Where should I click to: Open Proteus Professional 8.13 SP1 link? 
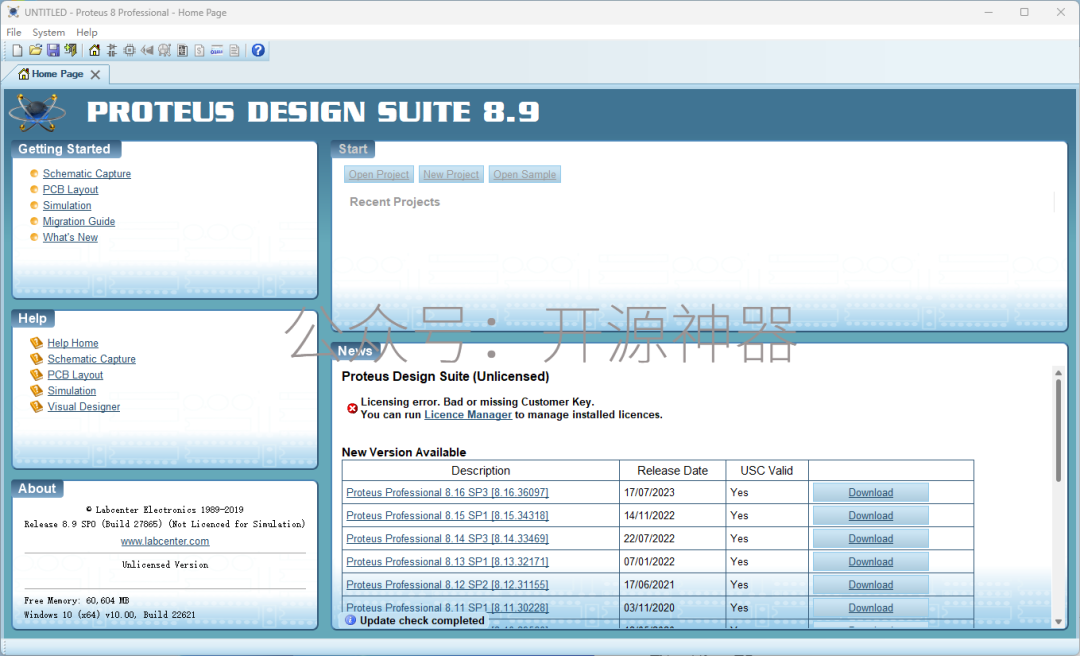click(448, 562)
